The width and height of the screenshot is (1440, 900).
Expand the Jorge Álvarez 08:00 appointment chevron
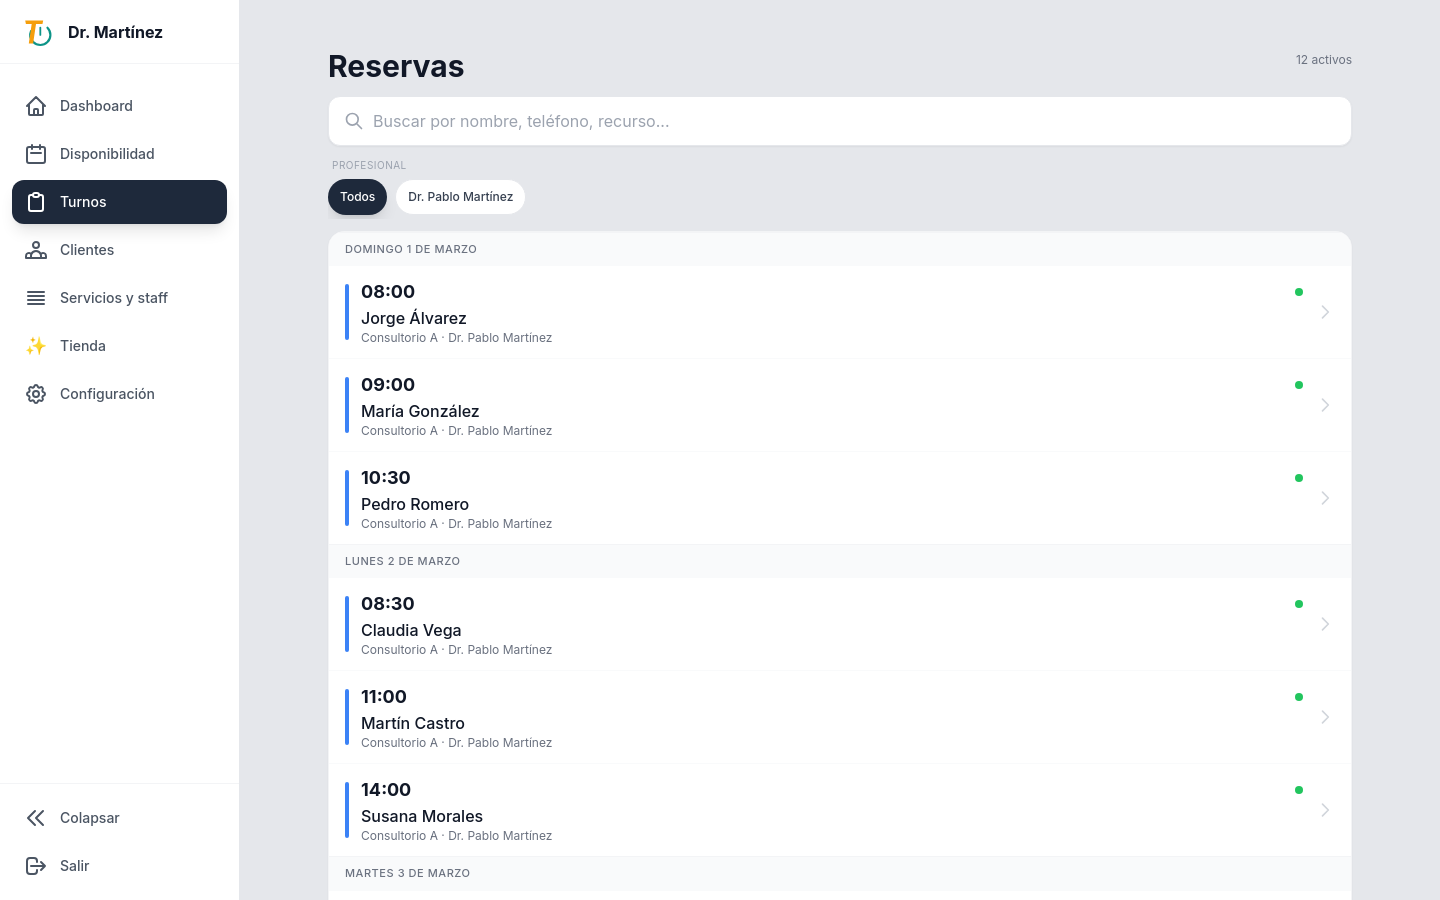tap(1325, 311)
